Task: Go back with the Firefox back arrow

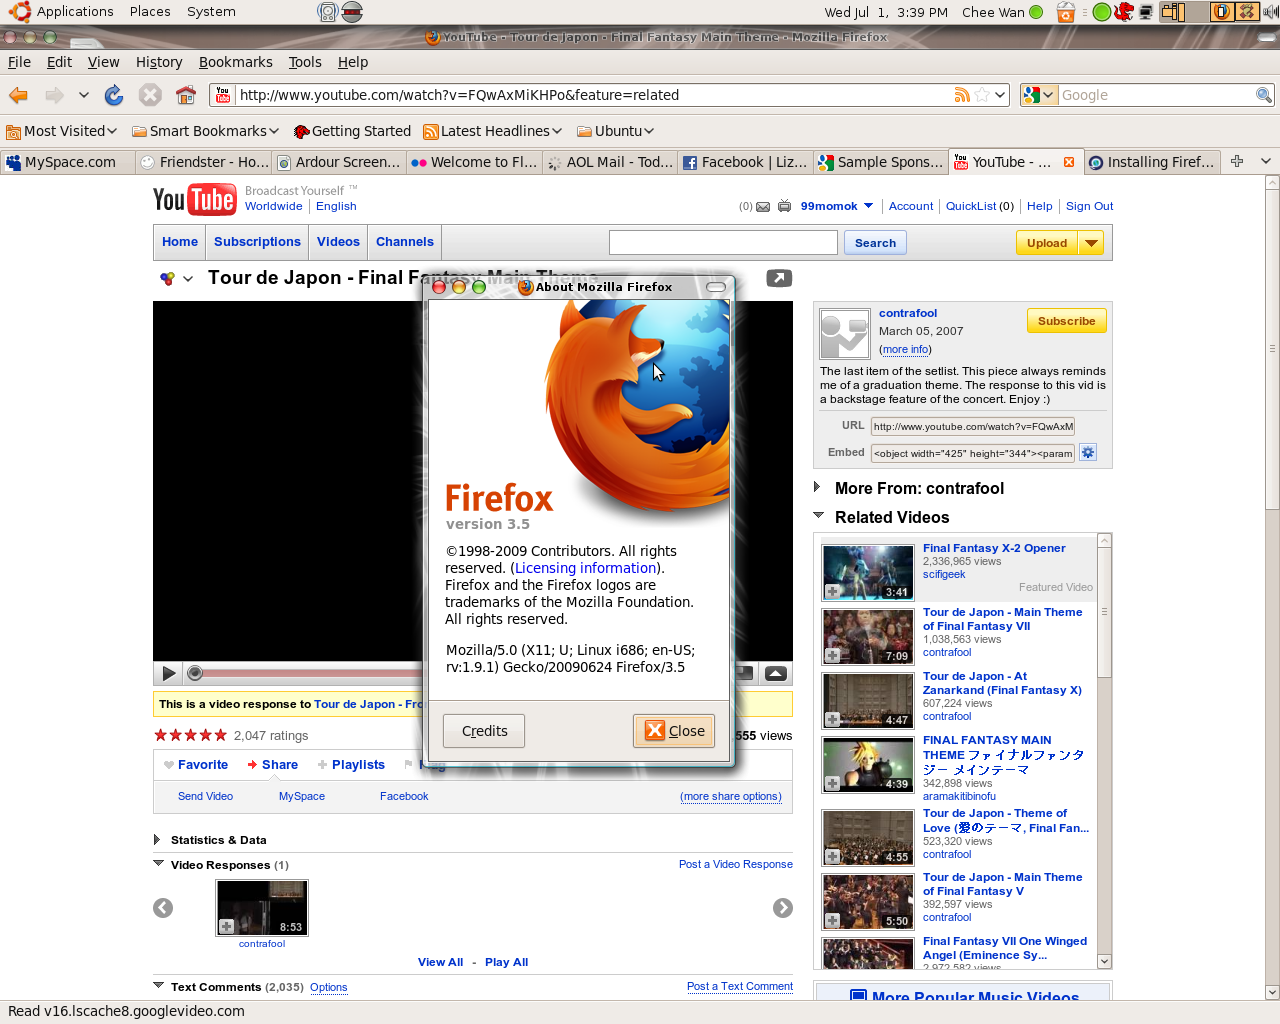Action: (x=18, y=95)
